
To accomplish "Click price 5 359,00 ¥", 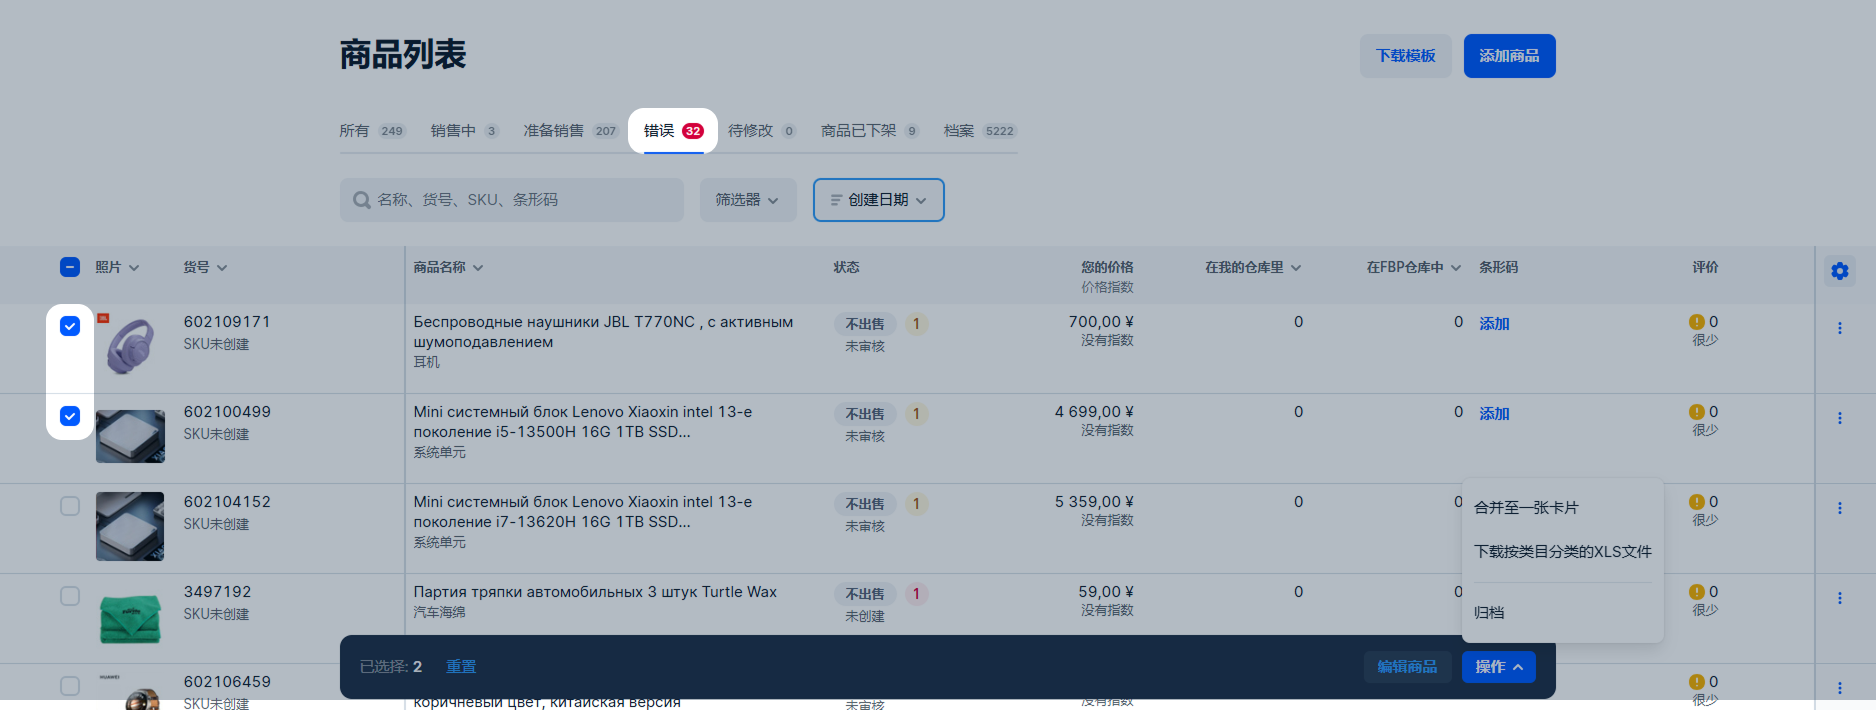I will [1094, 502].
